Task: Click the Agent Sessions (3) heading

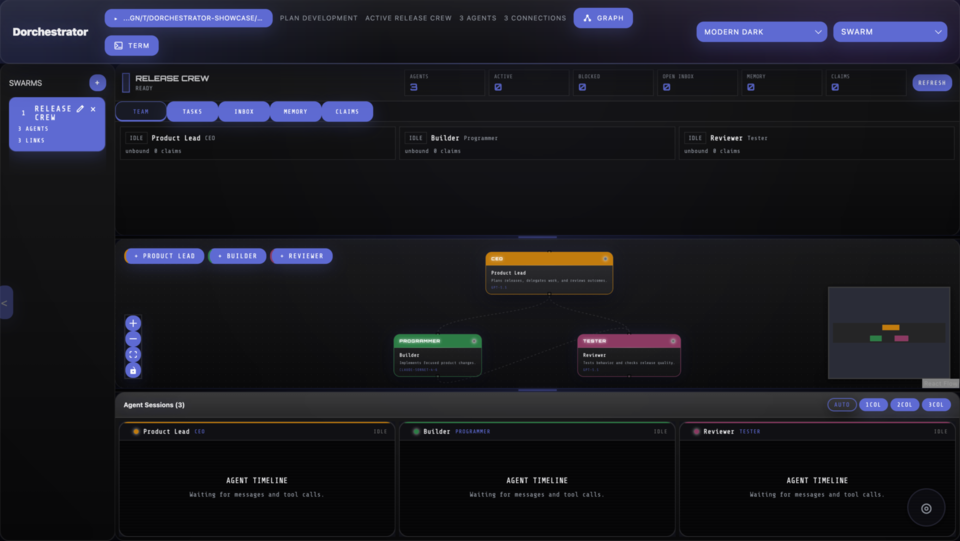Action: (154, 405)
